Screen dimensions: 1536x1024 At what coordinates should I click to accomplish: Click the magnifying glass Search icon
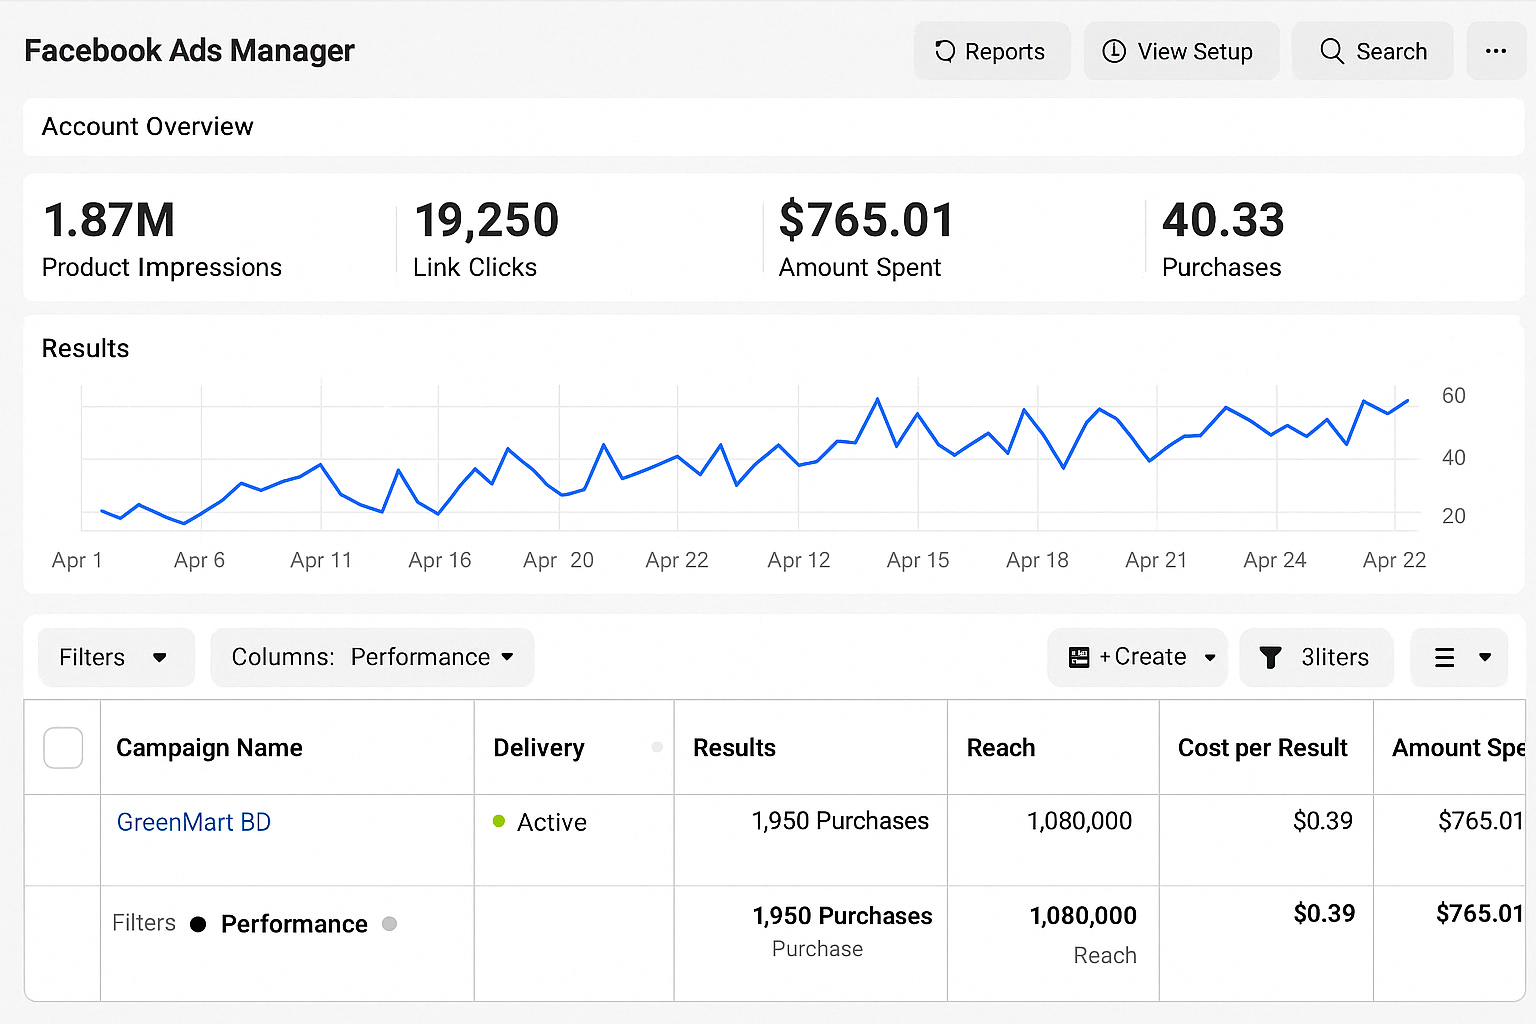pos(1332,51)
